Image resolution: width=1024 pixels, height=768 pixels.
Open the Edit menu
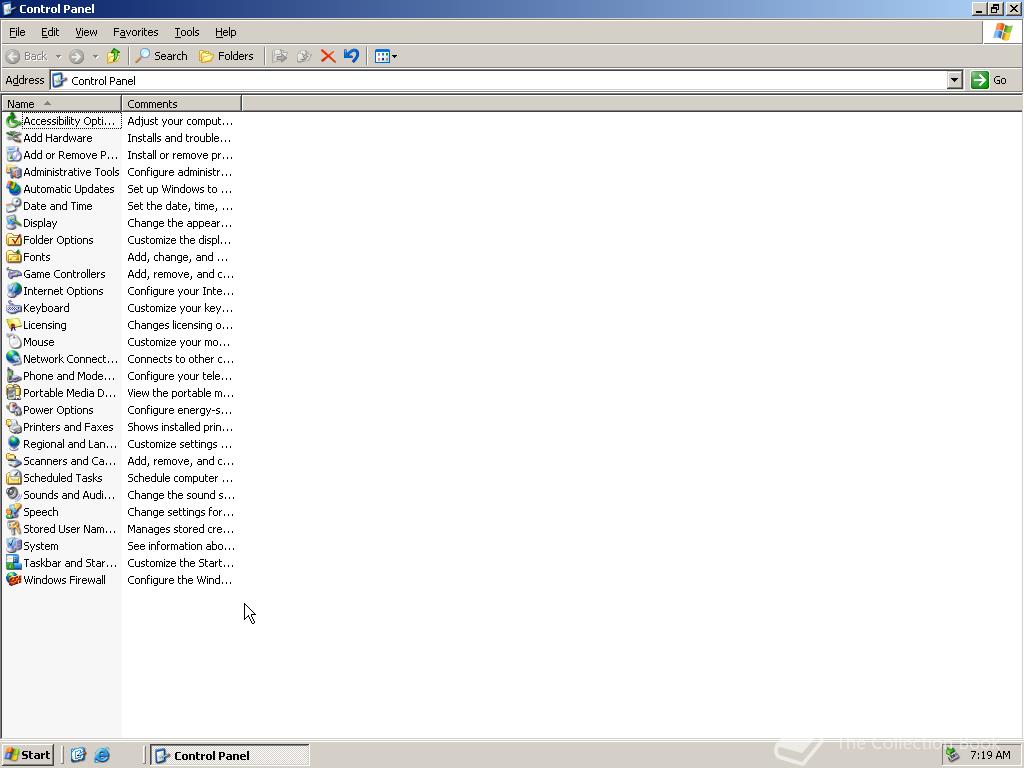point(50,32)
